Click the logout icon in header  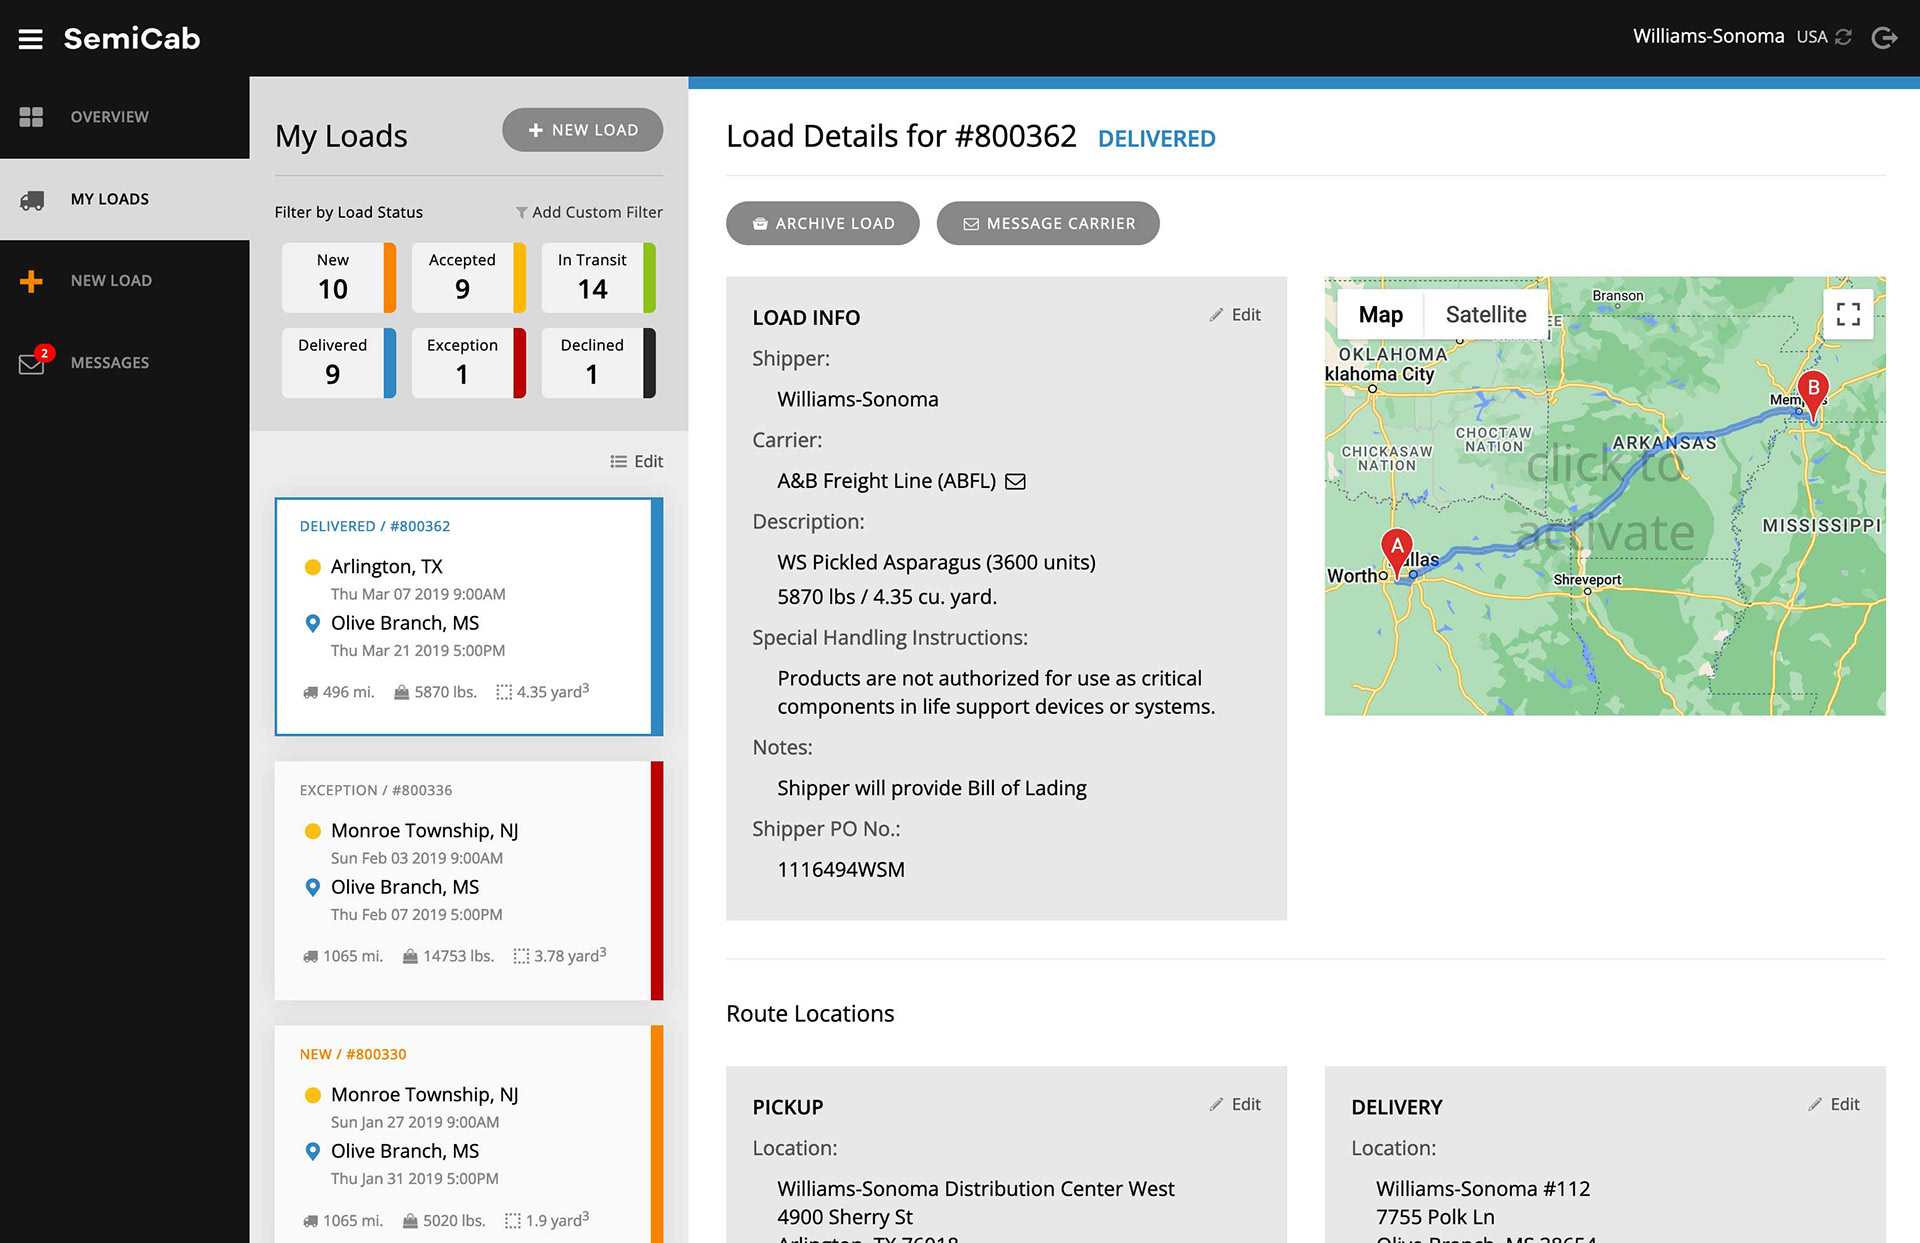1884,38
